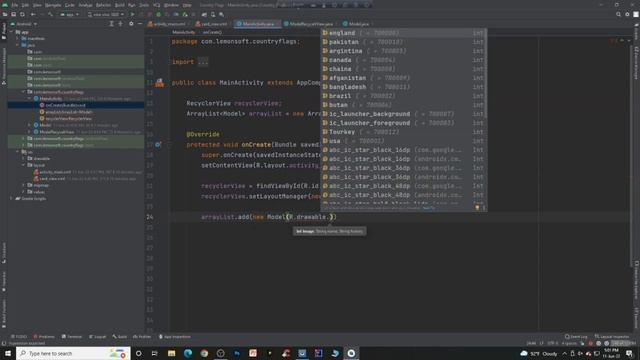Click the project panel hide (minus) icon
This screenshot has width=640, height=360.
(140, 24)
